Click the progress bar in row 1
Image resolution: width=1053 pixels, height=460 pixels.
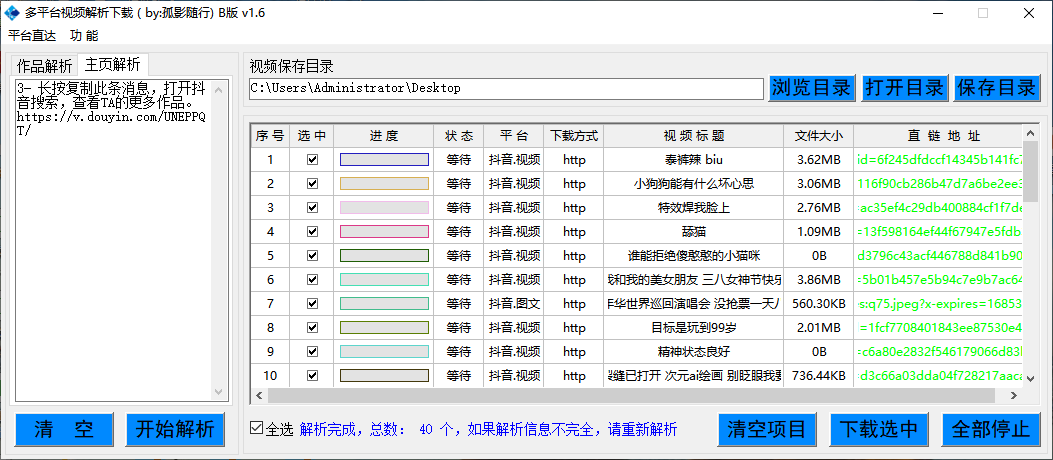(x=384, y=160)
